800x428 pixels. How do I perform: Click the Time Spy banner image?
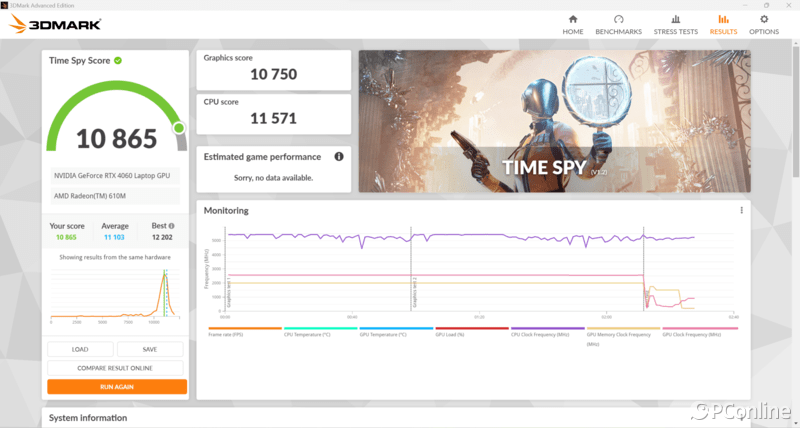555,121
